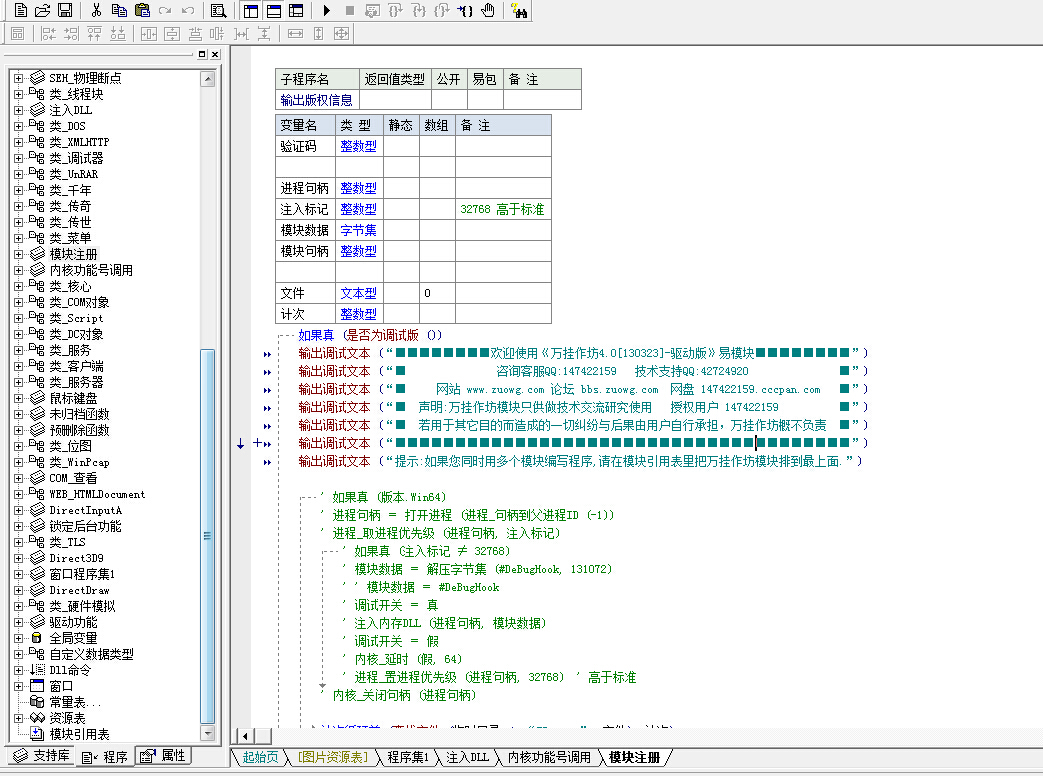This screenshot has width=1043, height=776.
Task: Save the project with the floppy disk icon
Action: [x=64, y=11]
